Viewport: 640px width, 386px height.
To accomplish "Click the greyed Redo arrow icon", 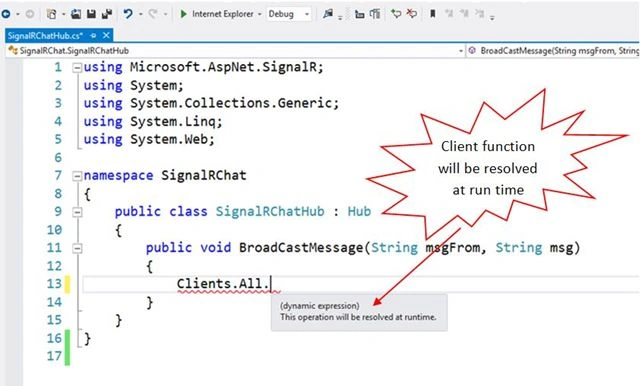I will [x=153, y=14].
